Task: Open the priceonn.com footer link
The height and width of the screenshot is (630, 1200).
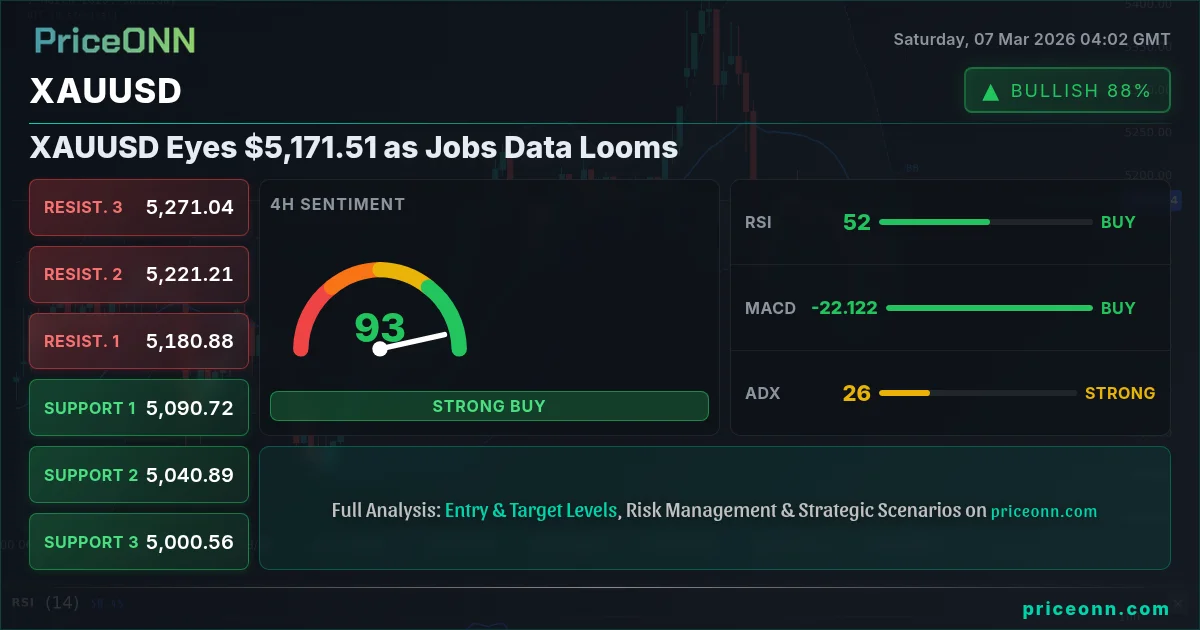Action: (x=1096, y=609)
